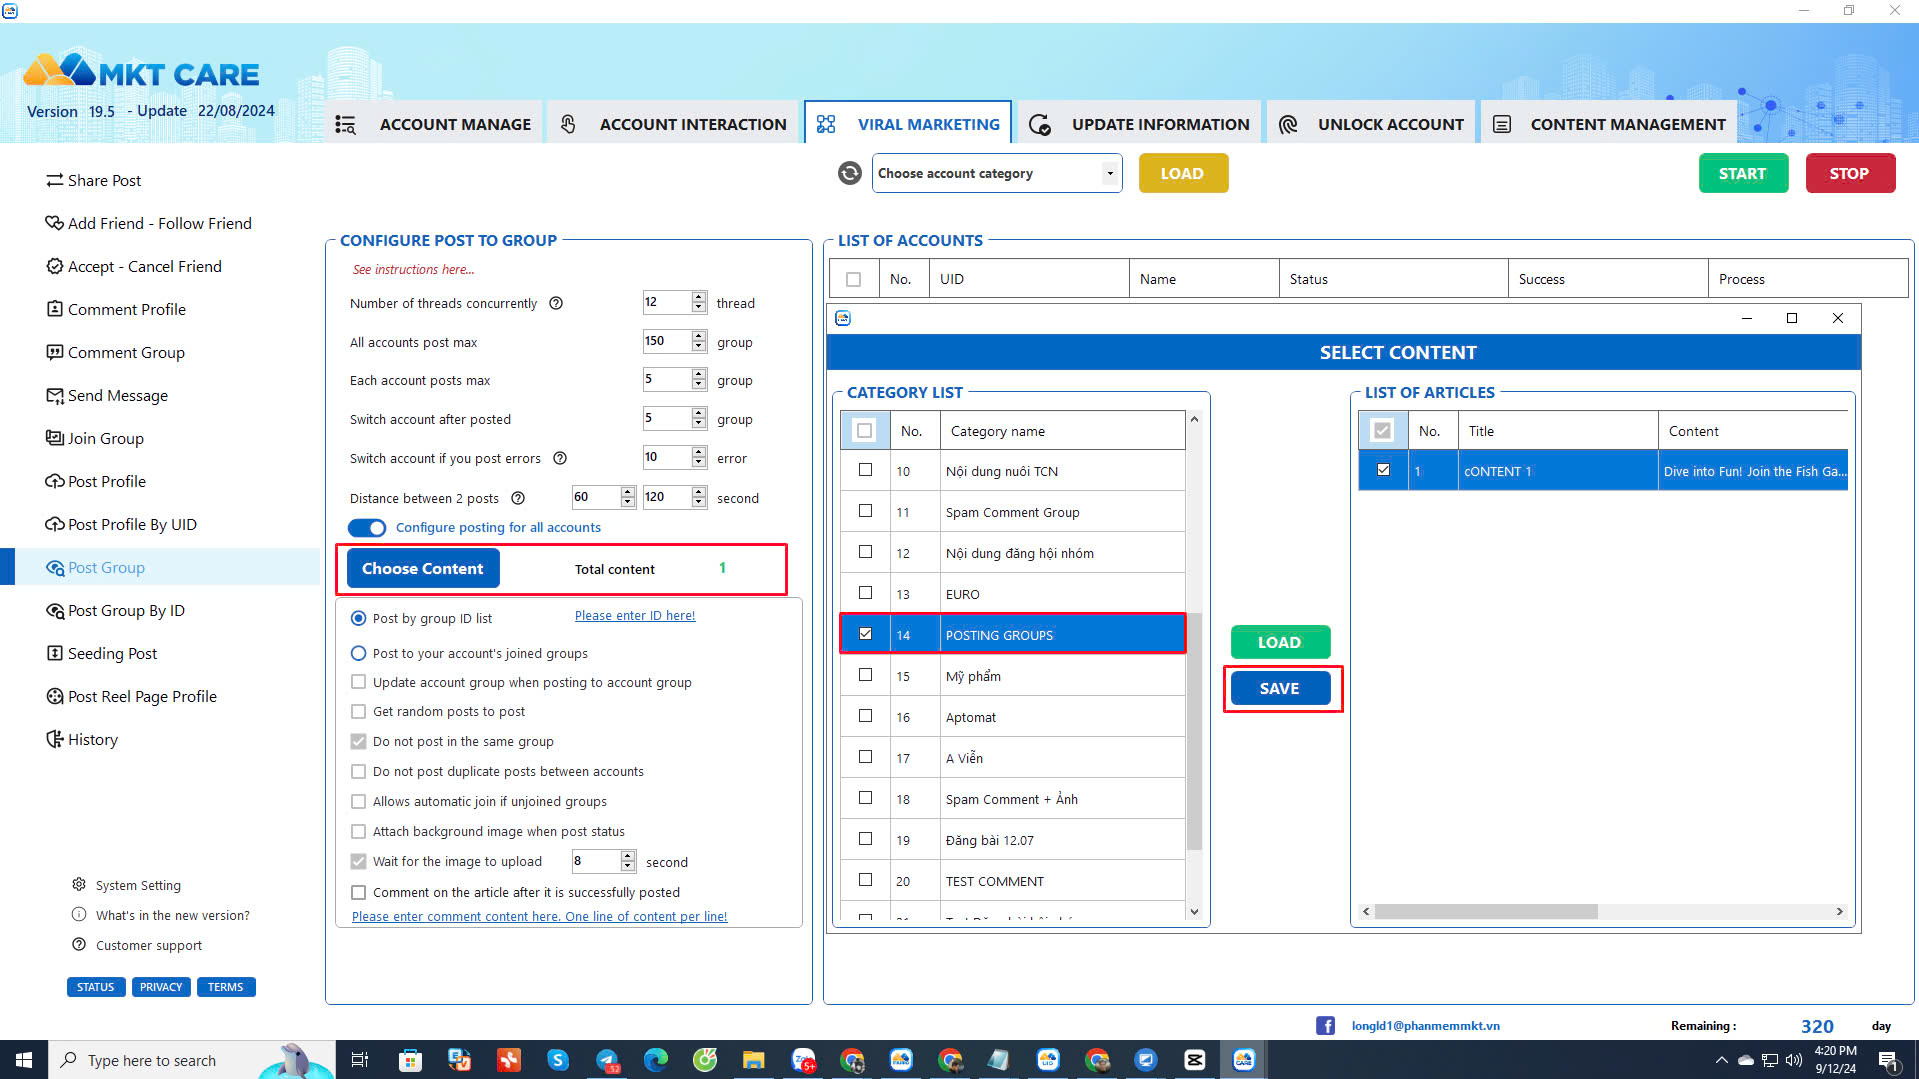
Task: Toggle Configure posting for all accounts
Action: coord(367,528)
